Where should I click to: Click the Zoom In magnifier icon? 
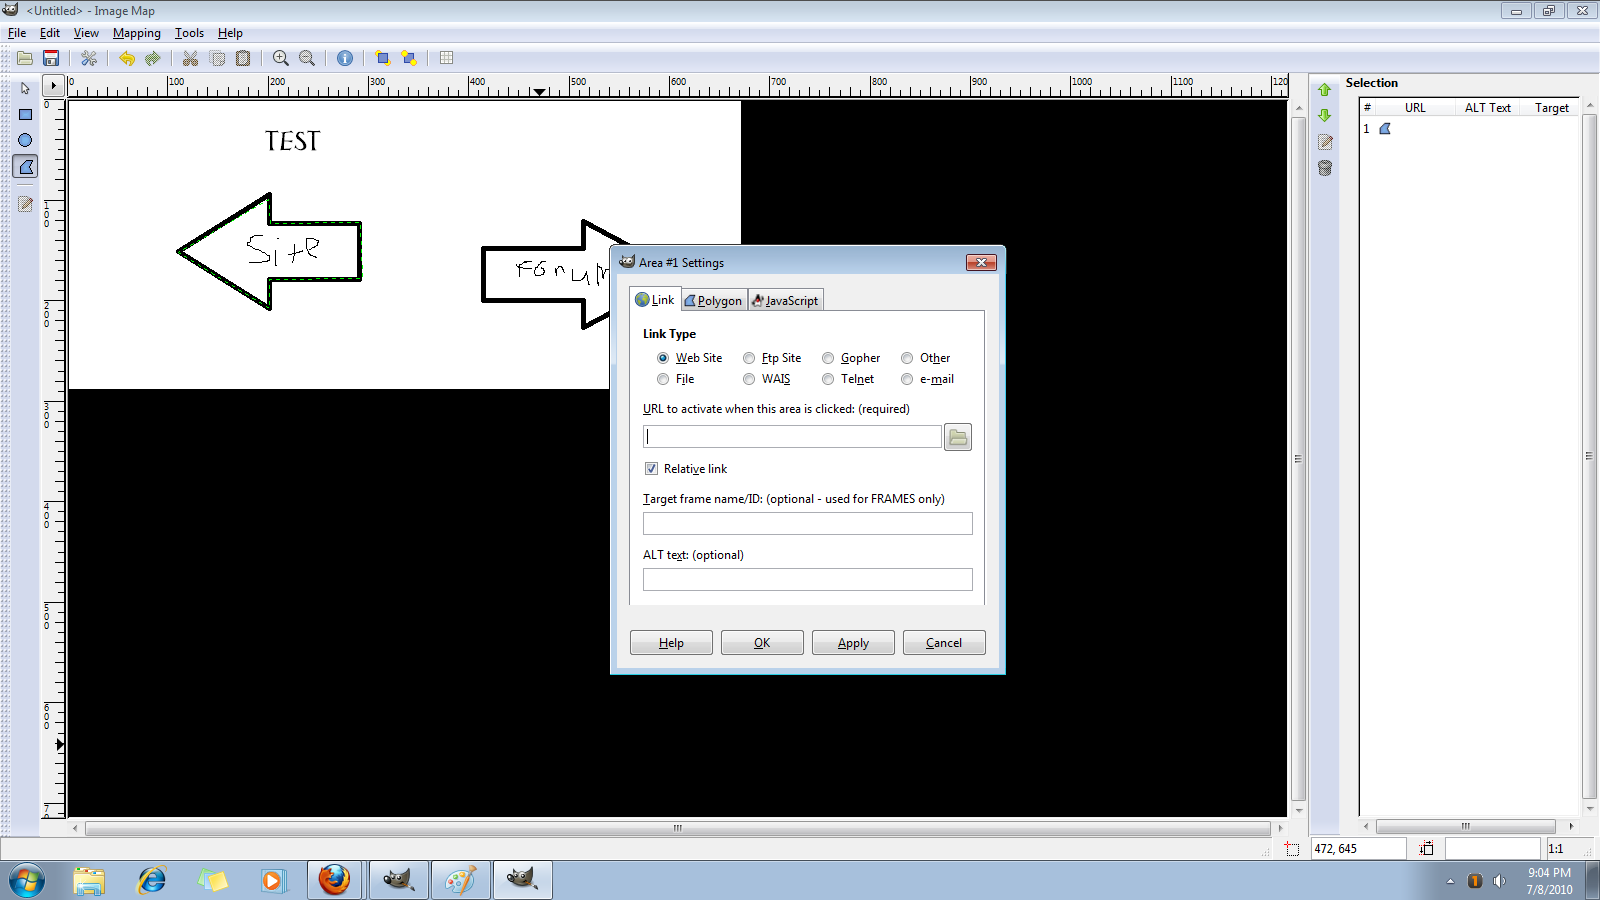point(281,58)
